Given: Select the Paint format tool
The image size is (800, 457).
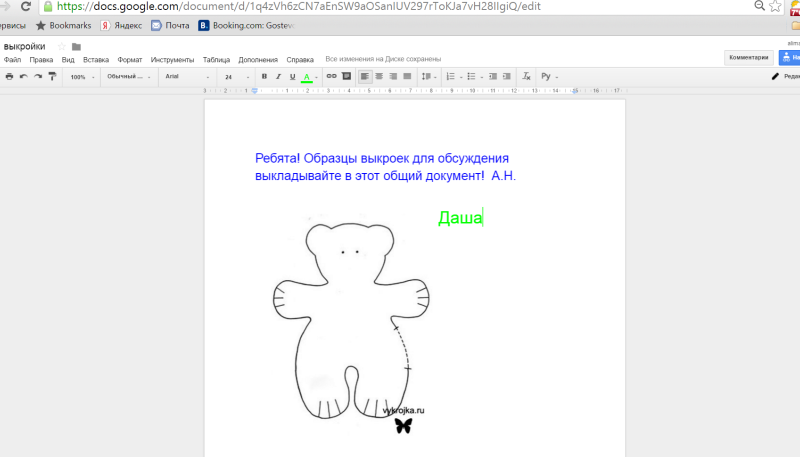Looking at the screenshot, I should tap(52, 76).
